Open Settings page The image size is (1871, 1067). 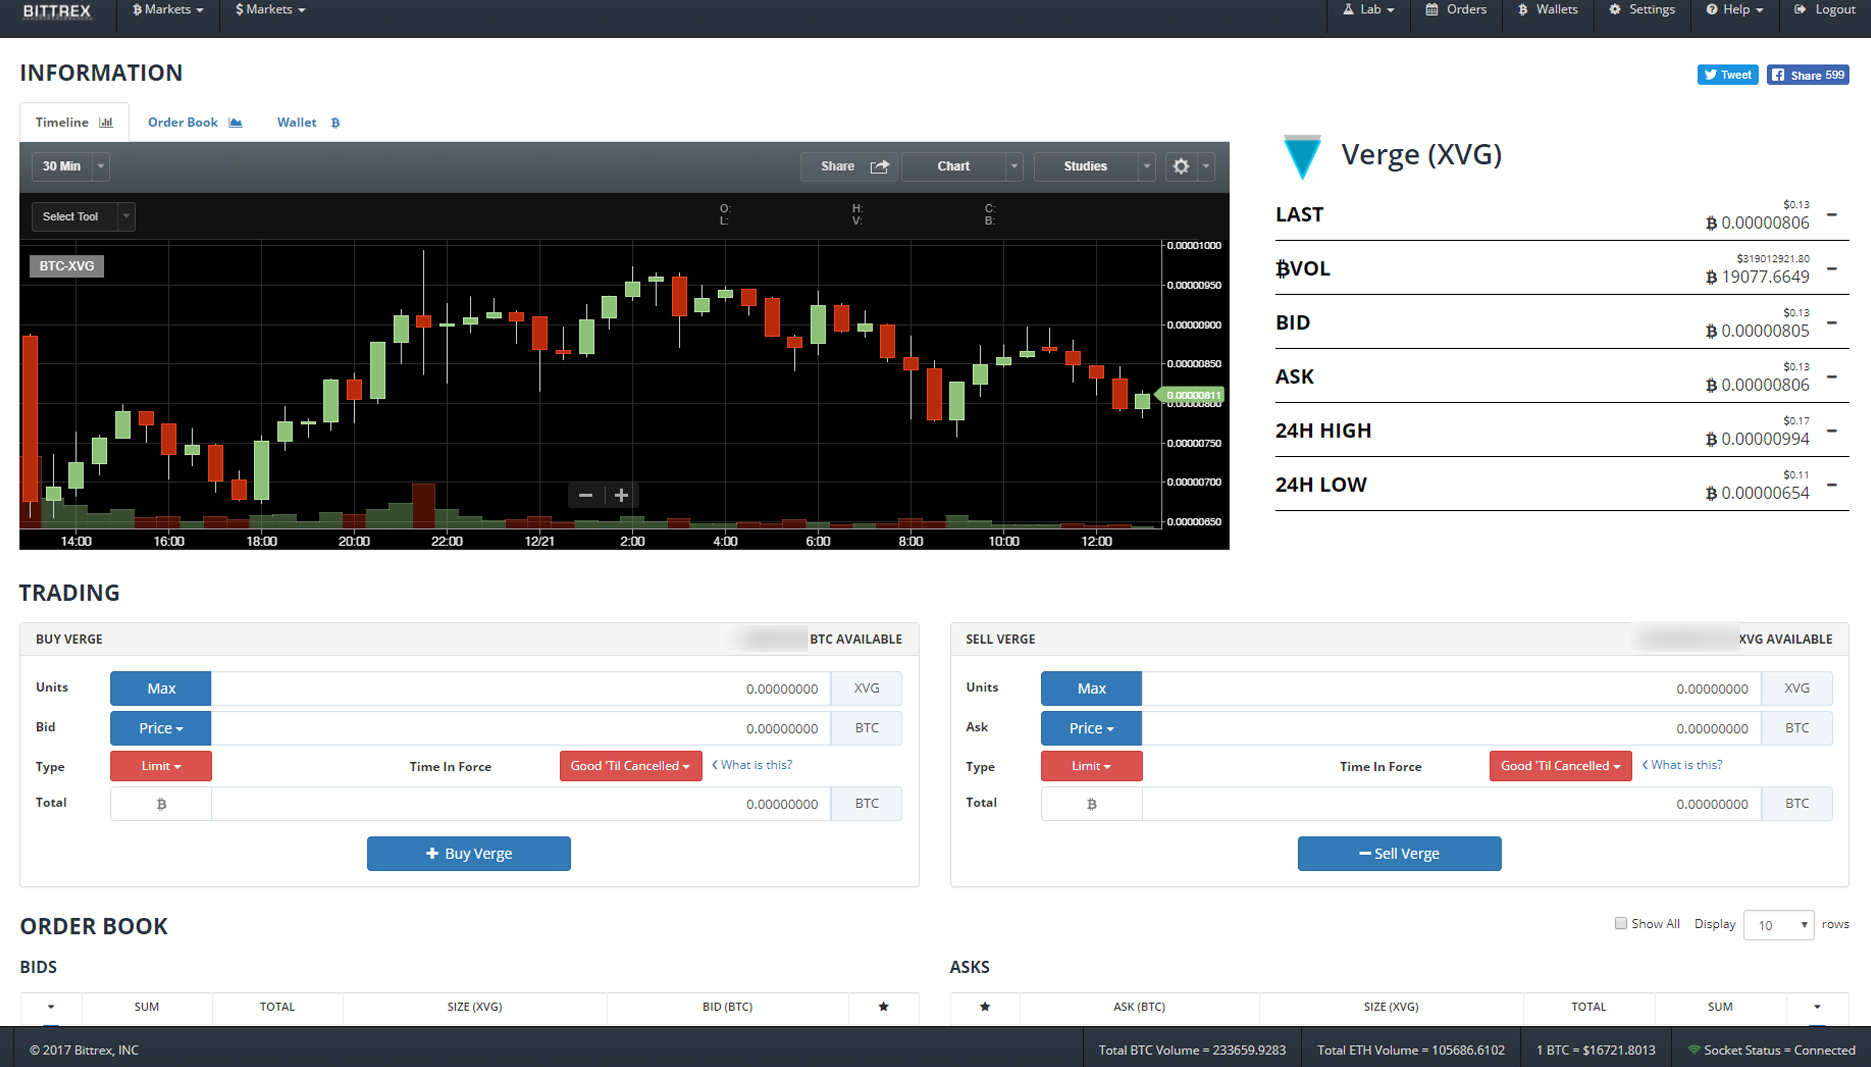1642,10
